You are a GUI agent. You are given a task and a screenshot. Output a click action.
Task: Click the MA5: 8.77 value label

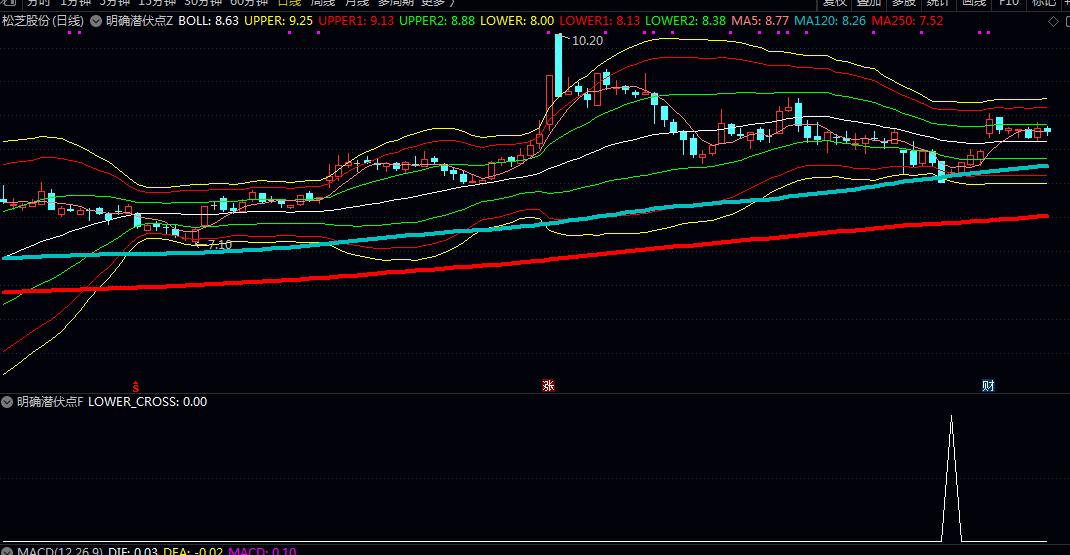coord(760,21)
